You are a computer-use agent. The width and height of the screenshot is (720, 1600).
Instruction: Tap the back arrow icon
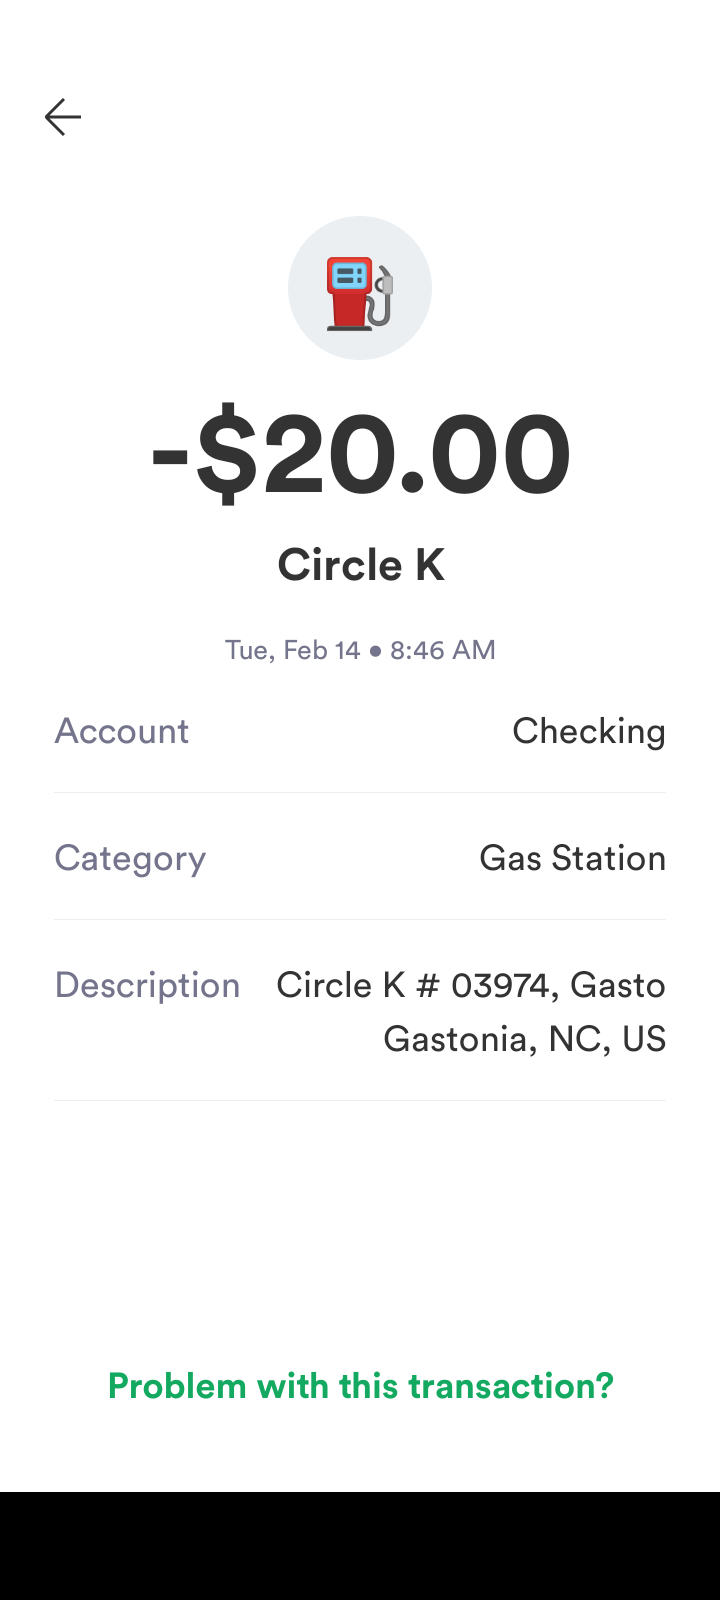point(62,117)
